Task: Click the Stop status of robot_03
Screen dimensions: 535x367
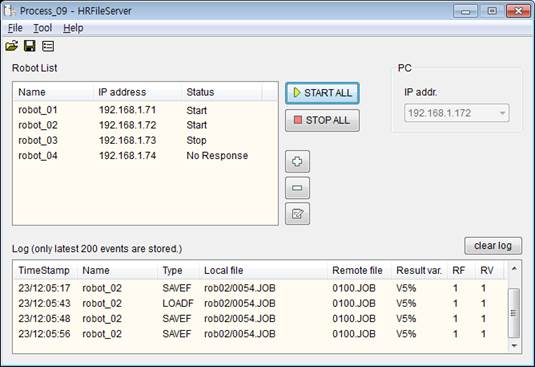Action: point(196,140)
